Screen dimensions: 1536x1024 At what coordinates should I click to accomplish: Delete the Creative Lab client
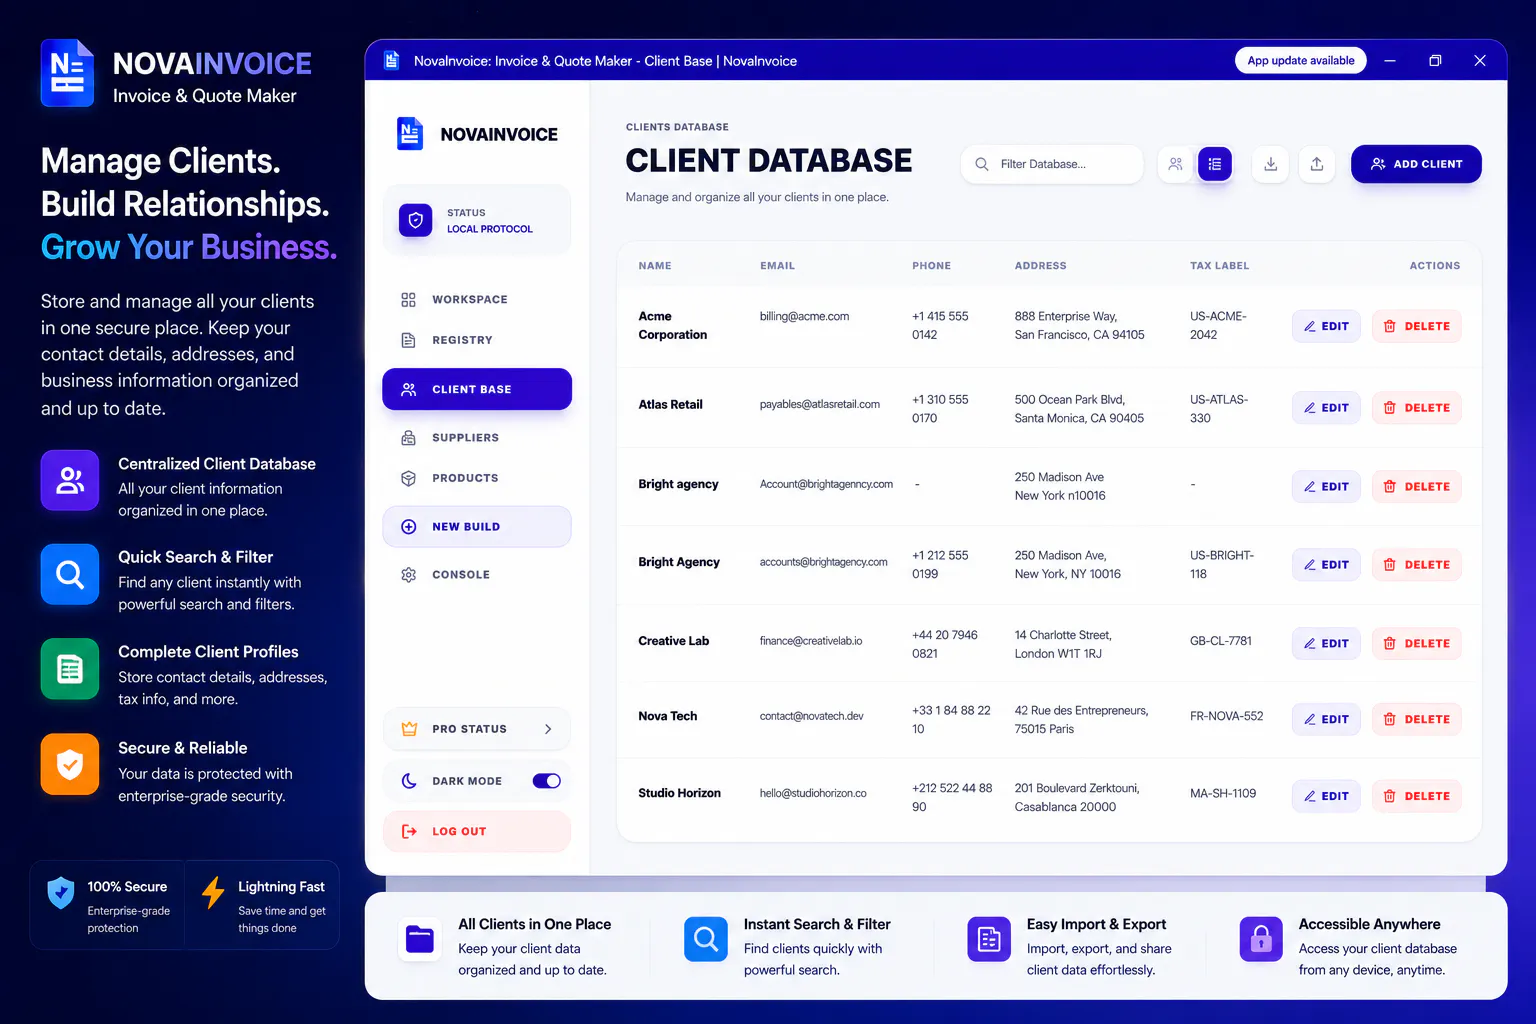(1416, 643)
